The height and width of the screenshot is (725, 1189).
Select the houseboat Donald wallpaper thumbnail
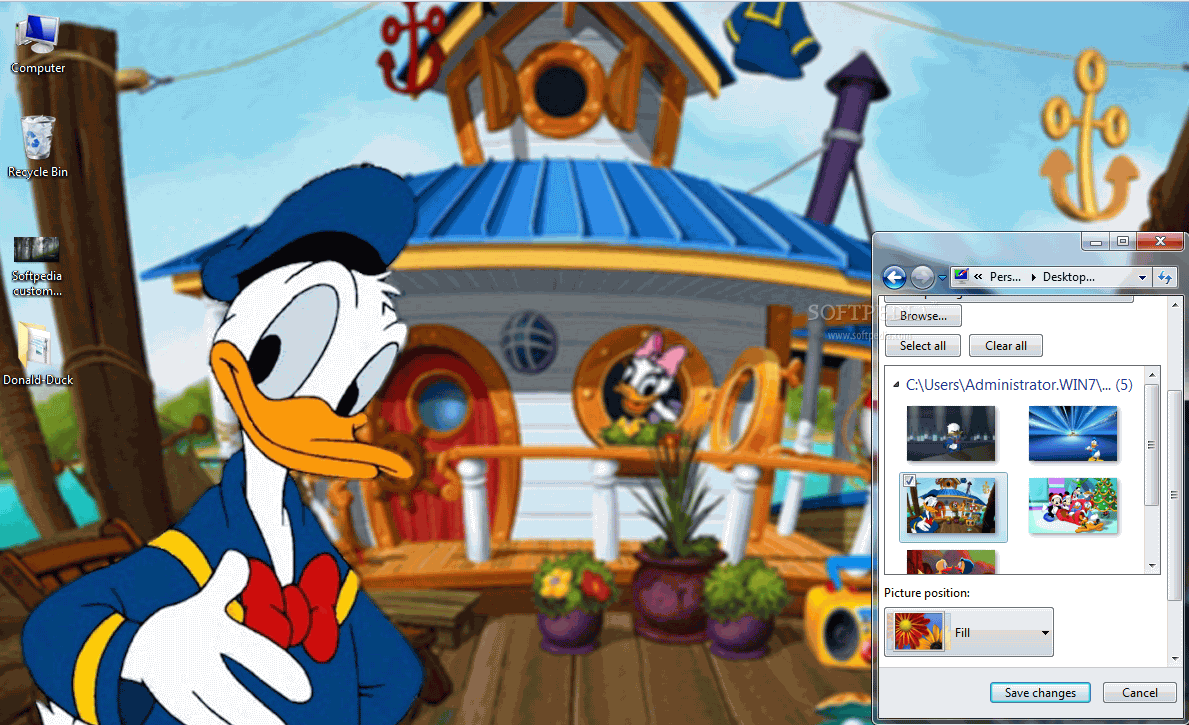pos(952,507)
